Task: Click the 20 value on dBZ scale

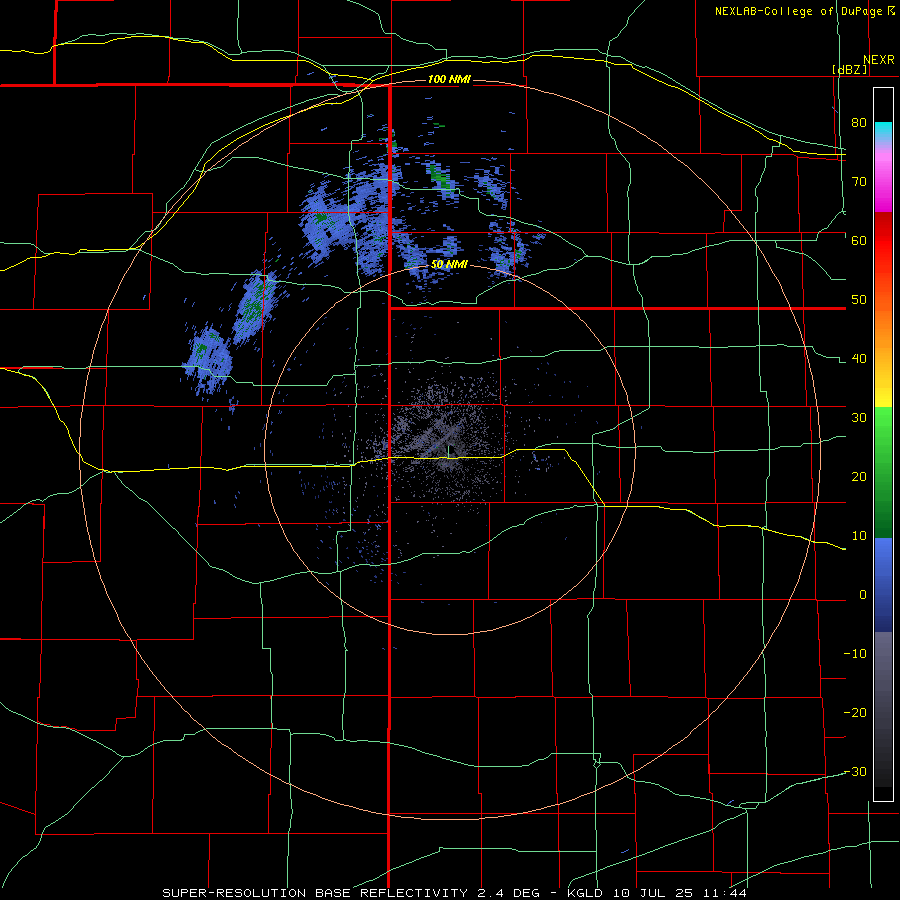Action: (x=859, y=477)
